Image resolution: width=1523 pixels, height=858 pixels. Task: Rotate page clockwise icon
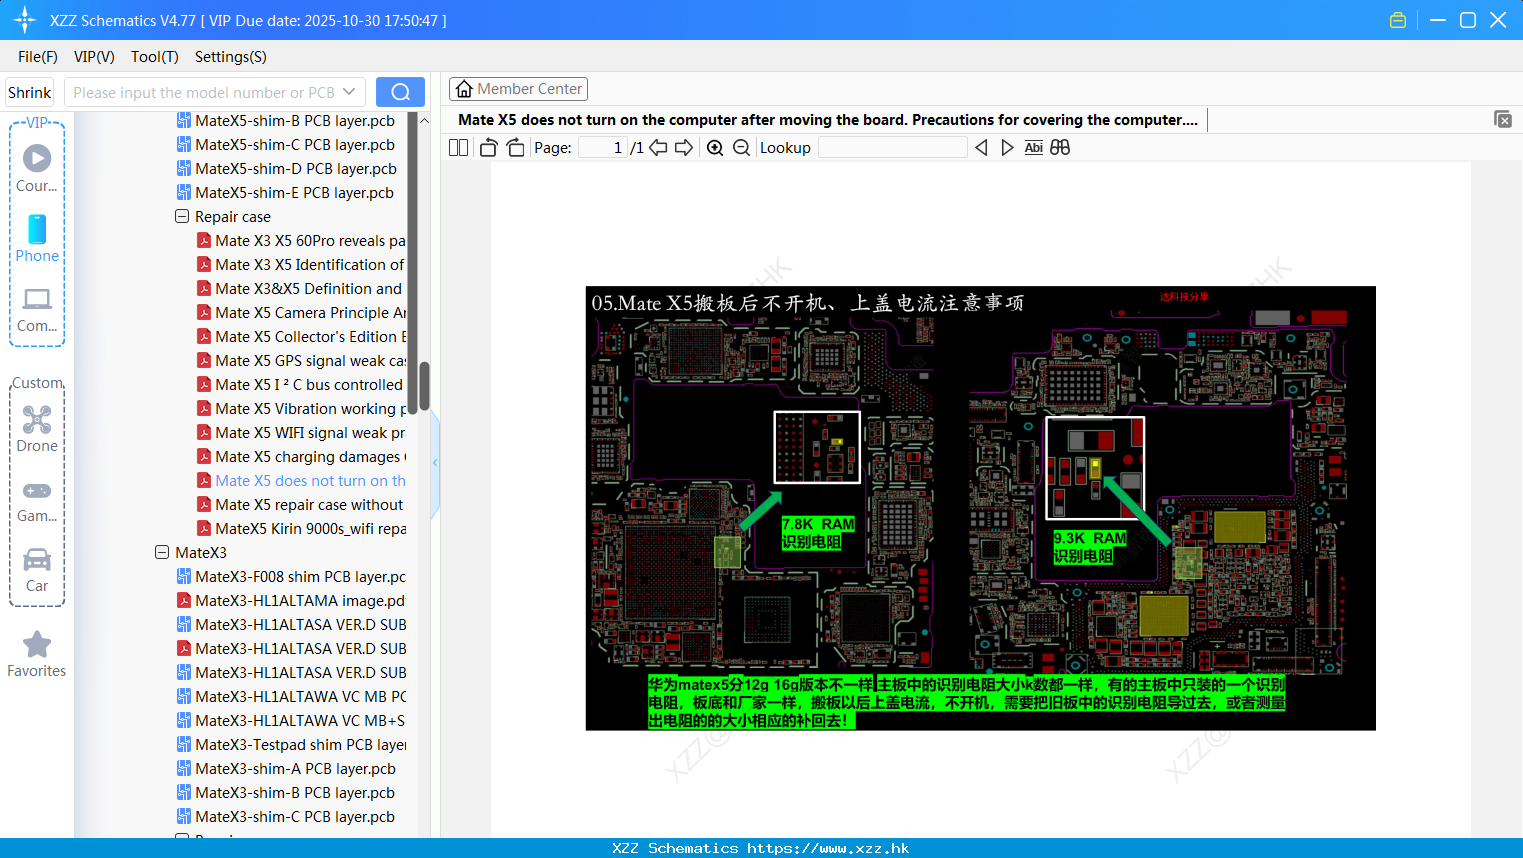tap(515, 147)
